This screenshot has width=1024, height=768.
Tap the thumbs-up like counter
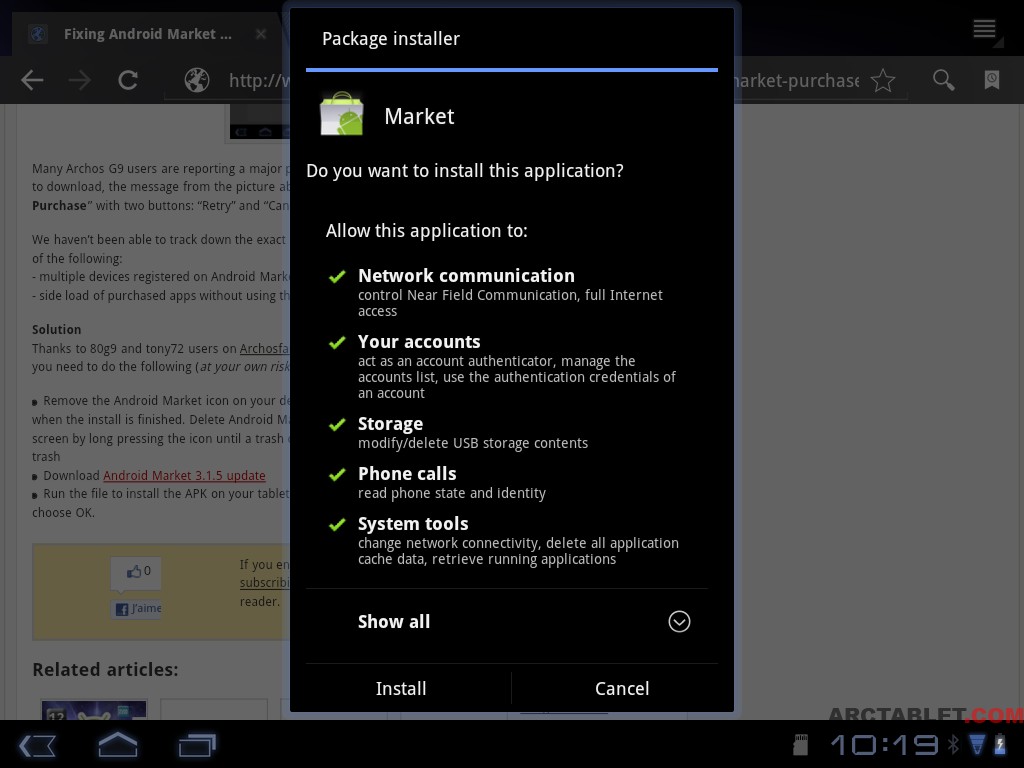[x=138, y=571]
